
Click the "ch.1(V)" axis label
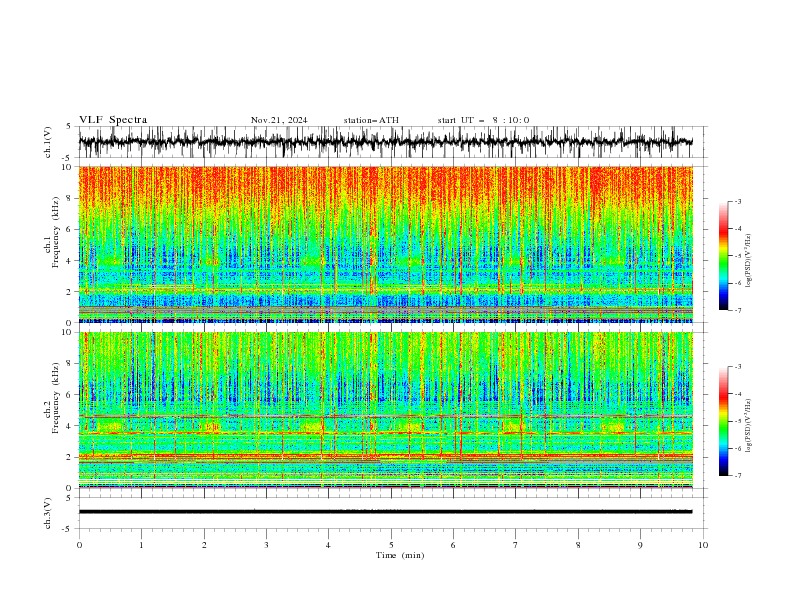coord(48,142)
